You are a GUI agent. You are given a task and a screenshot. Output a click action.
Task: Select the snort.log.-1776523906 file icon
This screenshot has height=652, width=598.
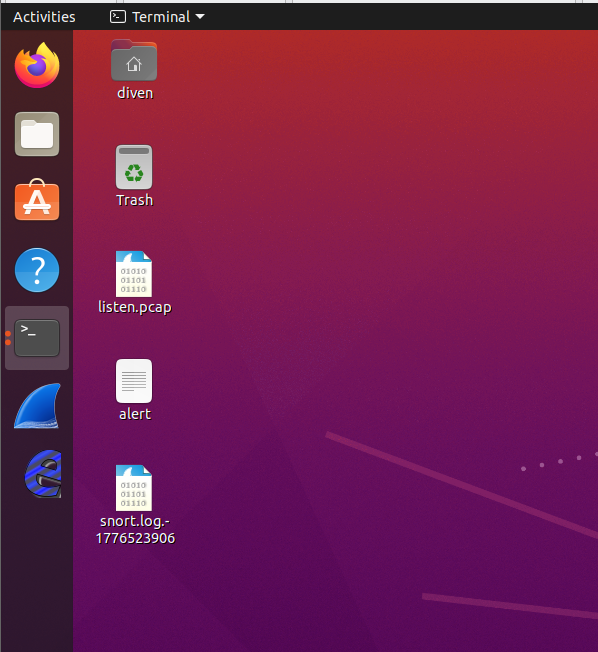pyautogui.click(x=134, y=488)
